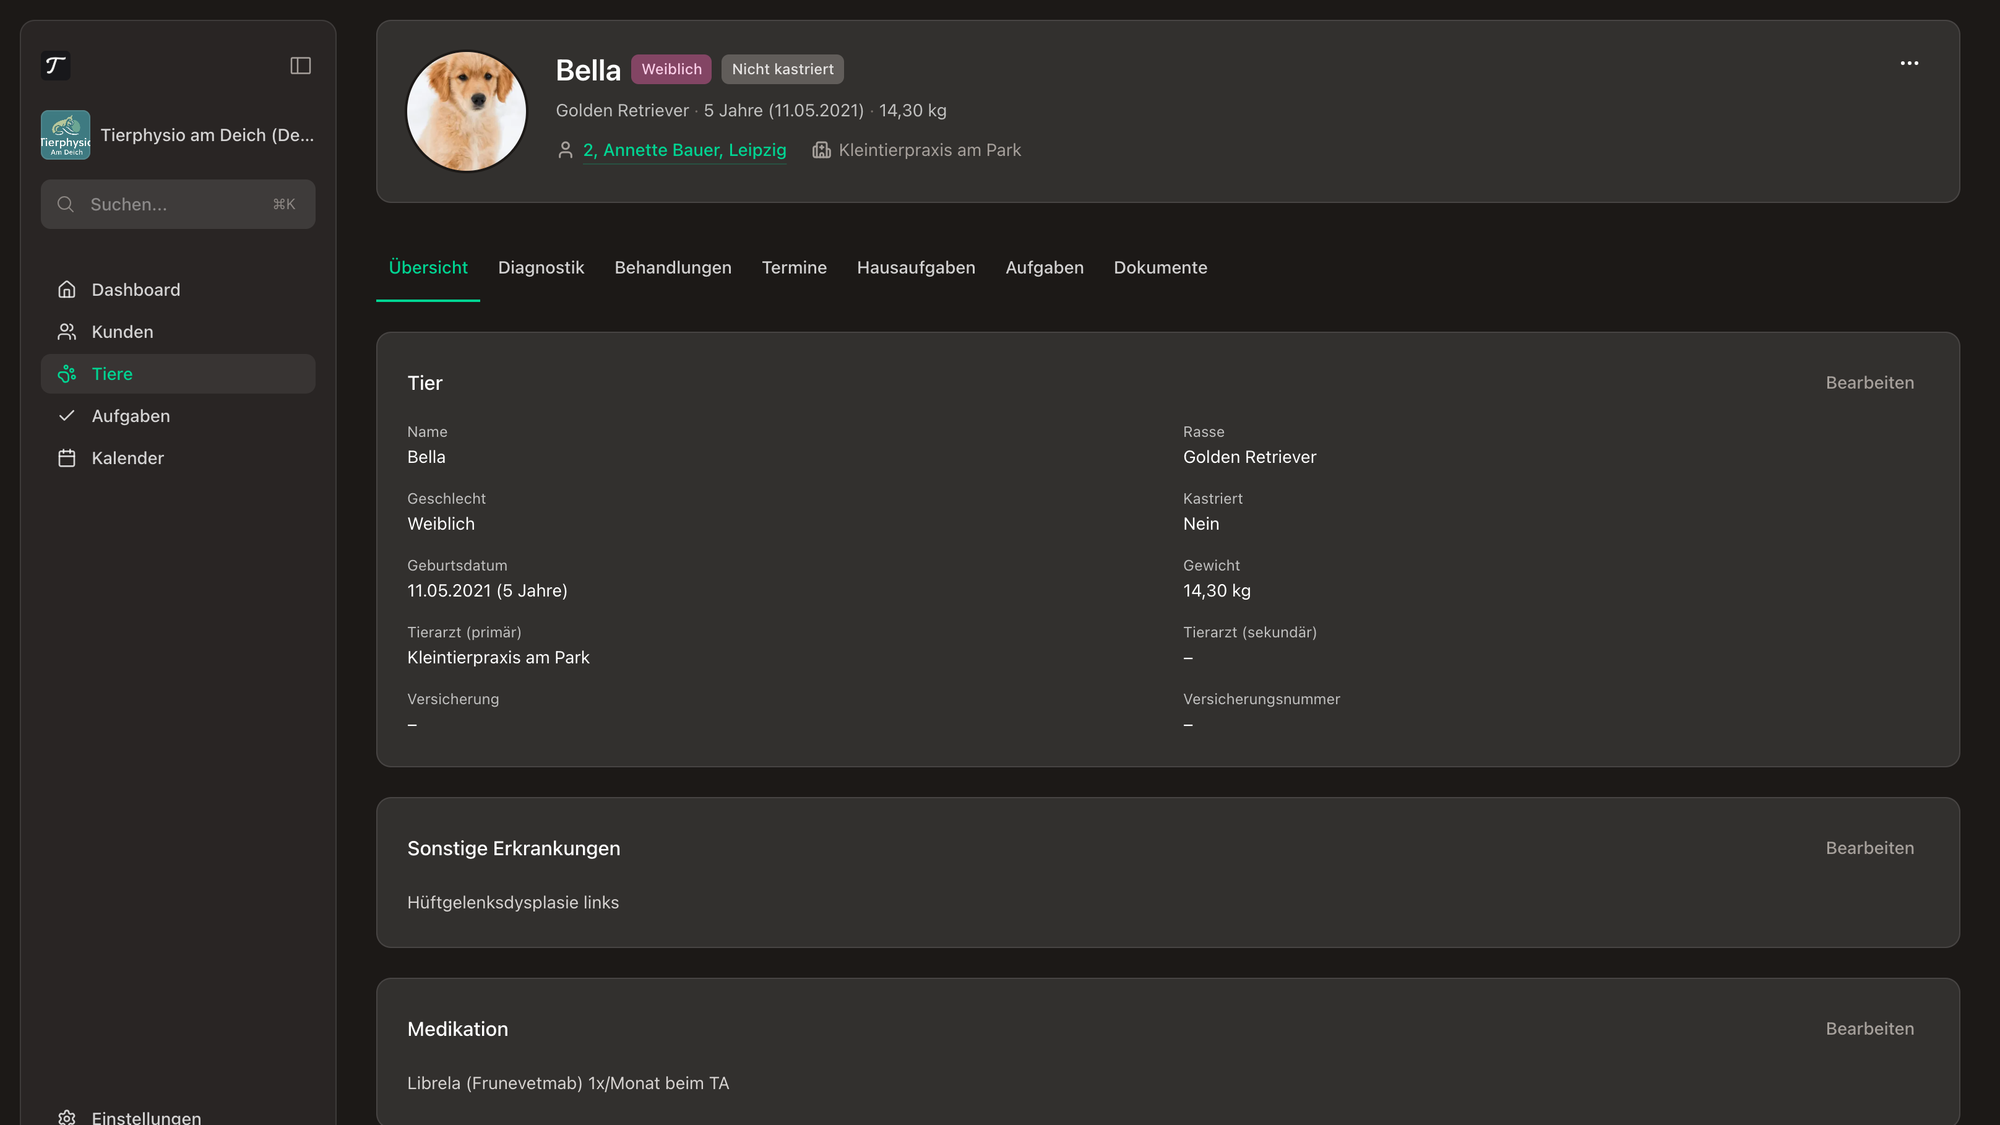This screenshot has width=2000, height=1125.
Task: Open the Hausaufgaben tab
Action: pyautogui.click(x=916, y=268)
